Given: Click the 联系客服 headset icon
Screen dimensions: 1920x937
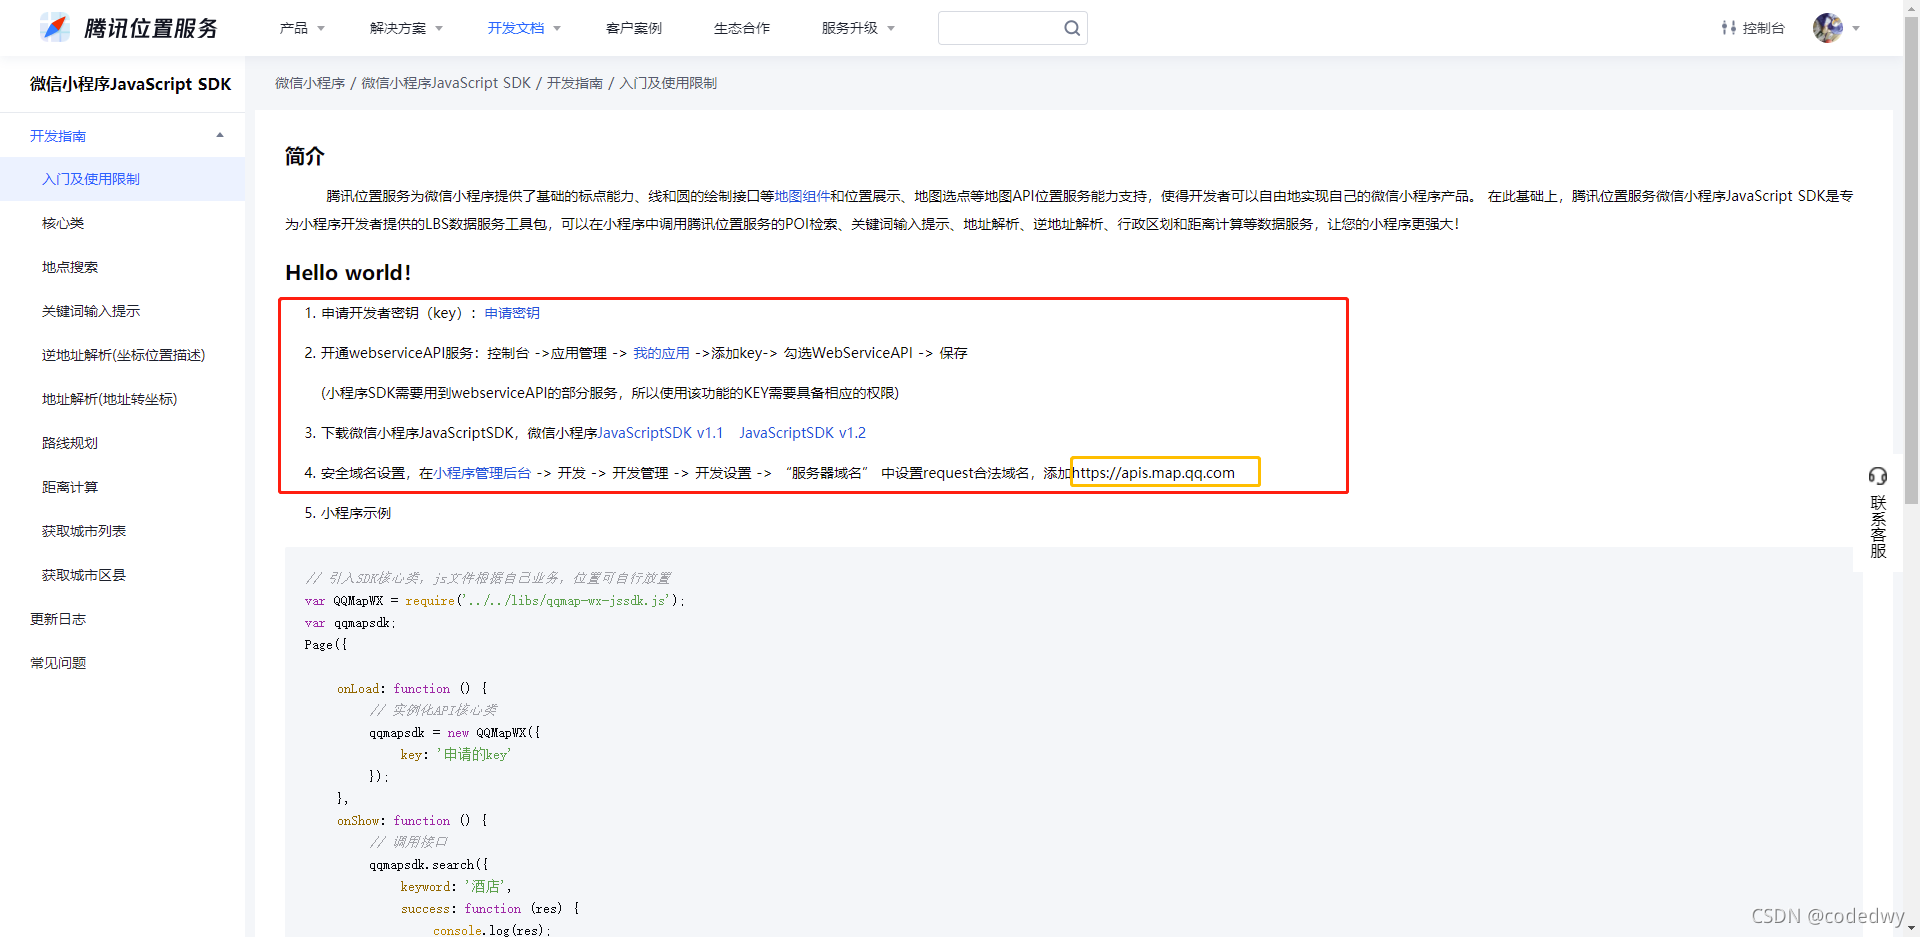Looking at the screenshot, I should 1878,477.
